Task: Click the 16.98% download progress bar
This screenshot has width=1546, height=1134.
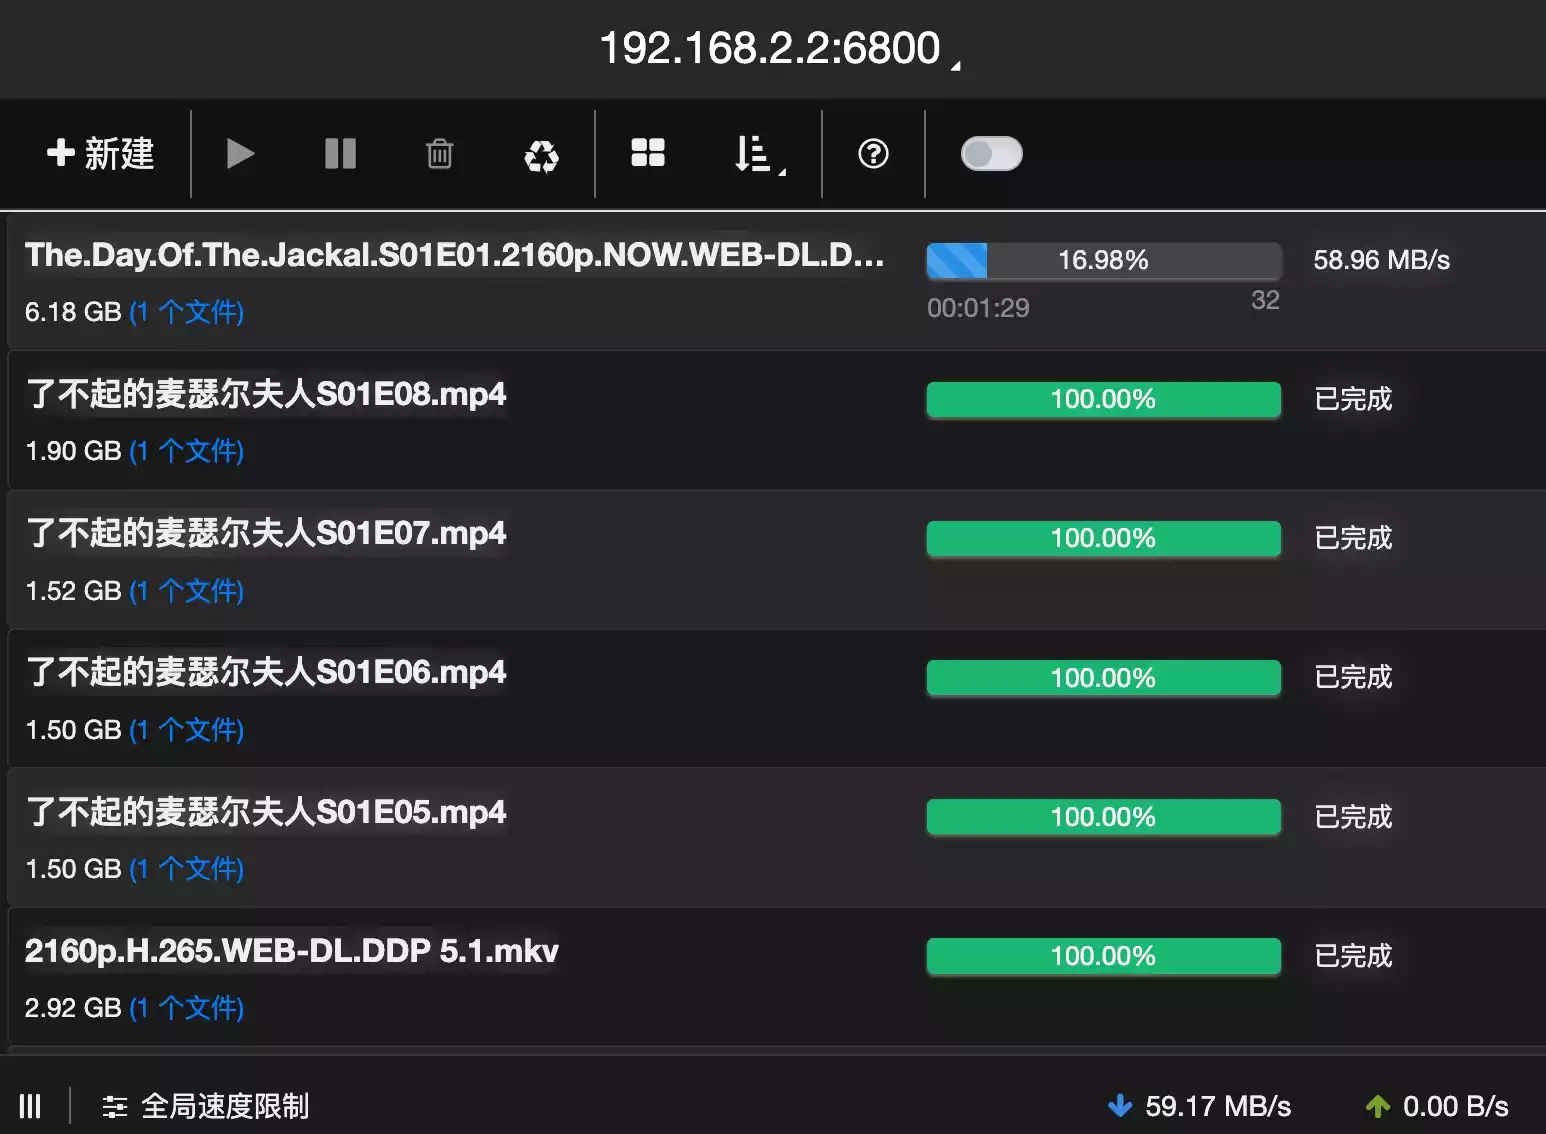Action: pyautogui.click(x=1103, y=260)
